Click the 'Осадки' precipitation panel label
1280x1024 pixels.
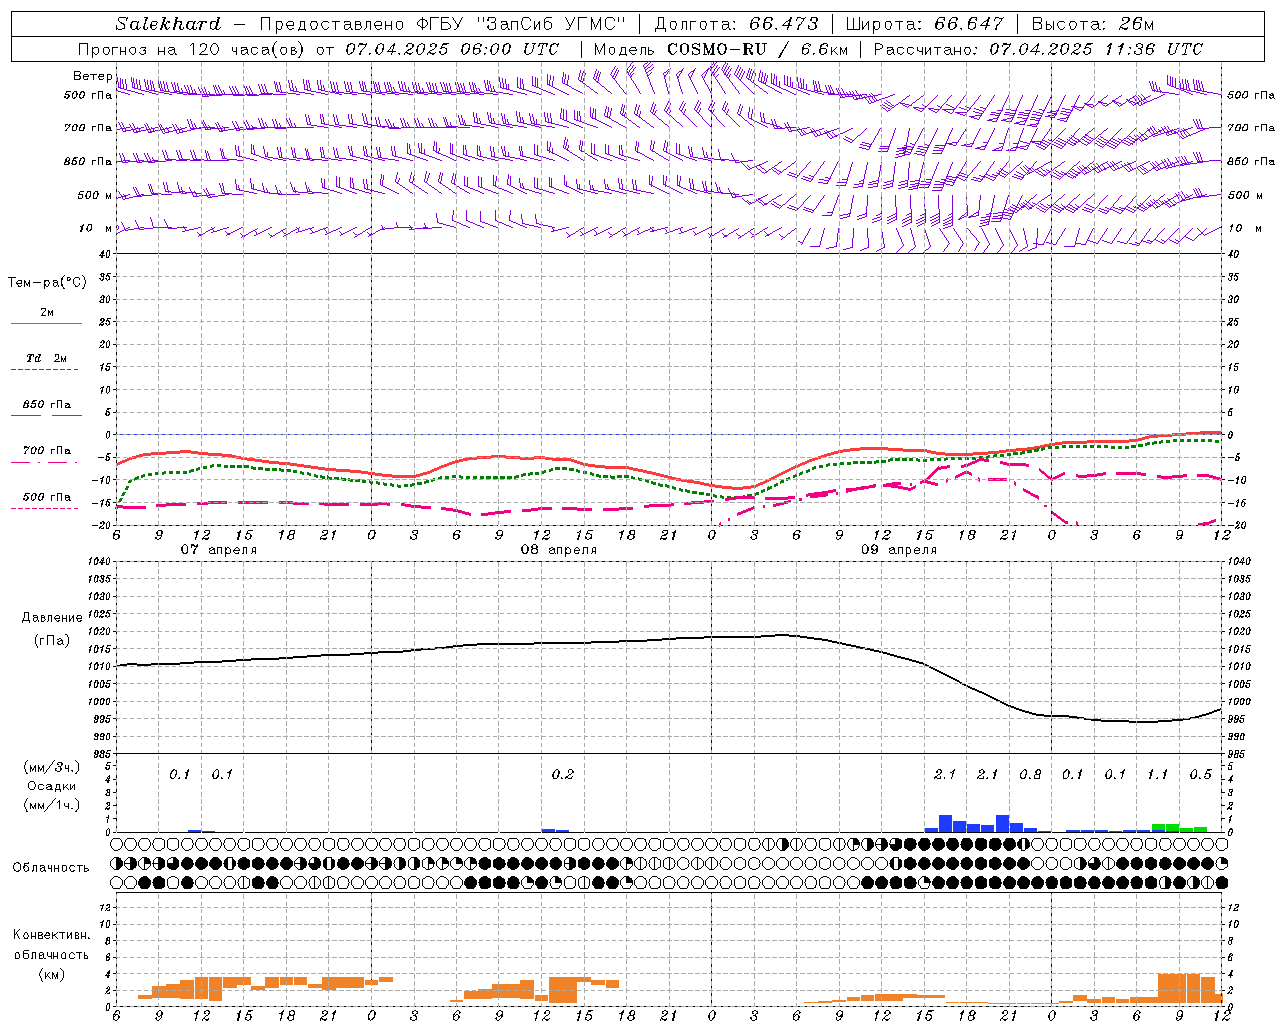pos(51,786)
